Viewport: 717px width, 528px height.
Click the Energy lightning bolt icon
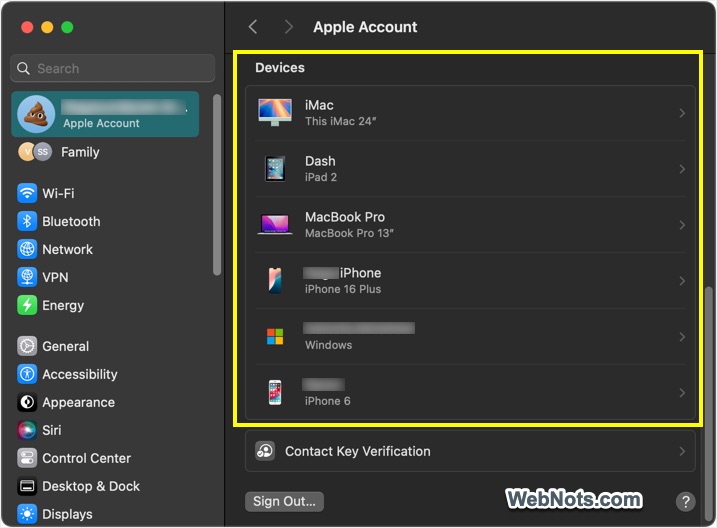point(27,305)
